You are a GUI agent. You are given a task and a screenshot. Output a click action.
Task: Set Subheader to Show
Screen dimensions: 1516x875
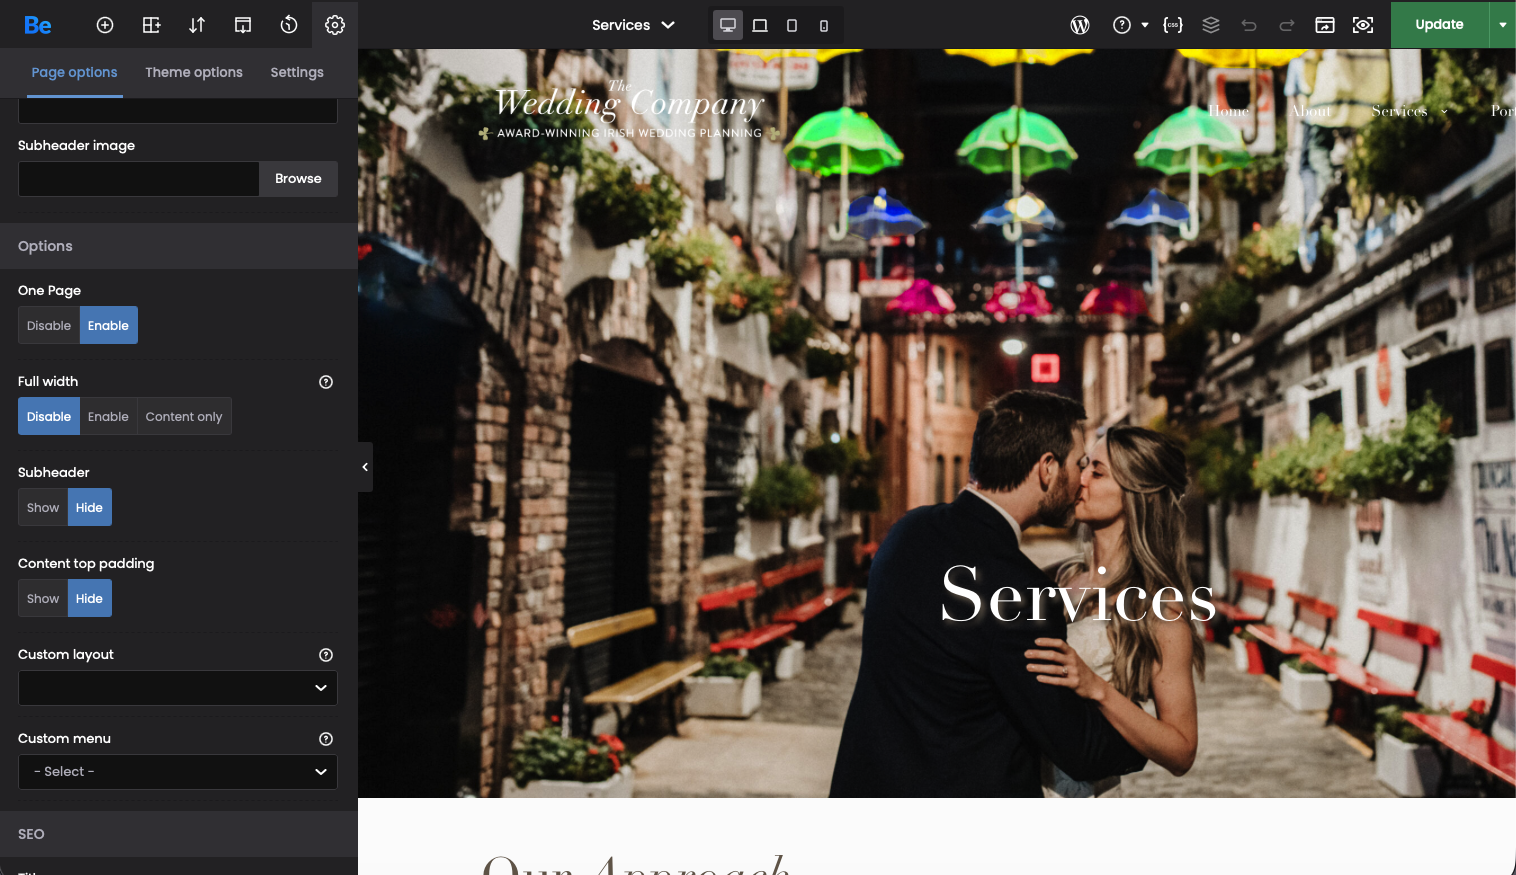pos(43,508)
